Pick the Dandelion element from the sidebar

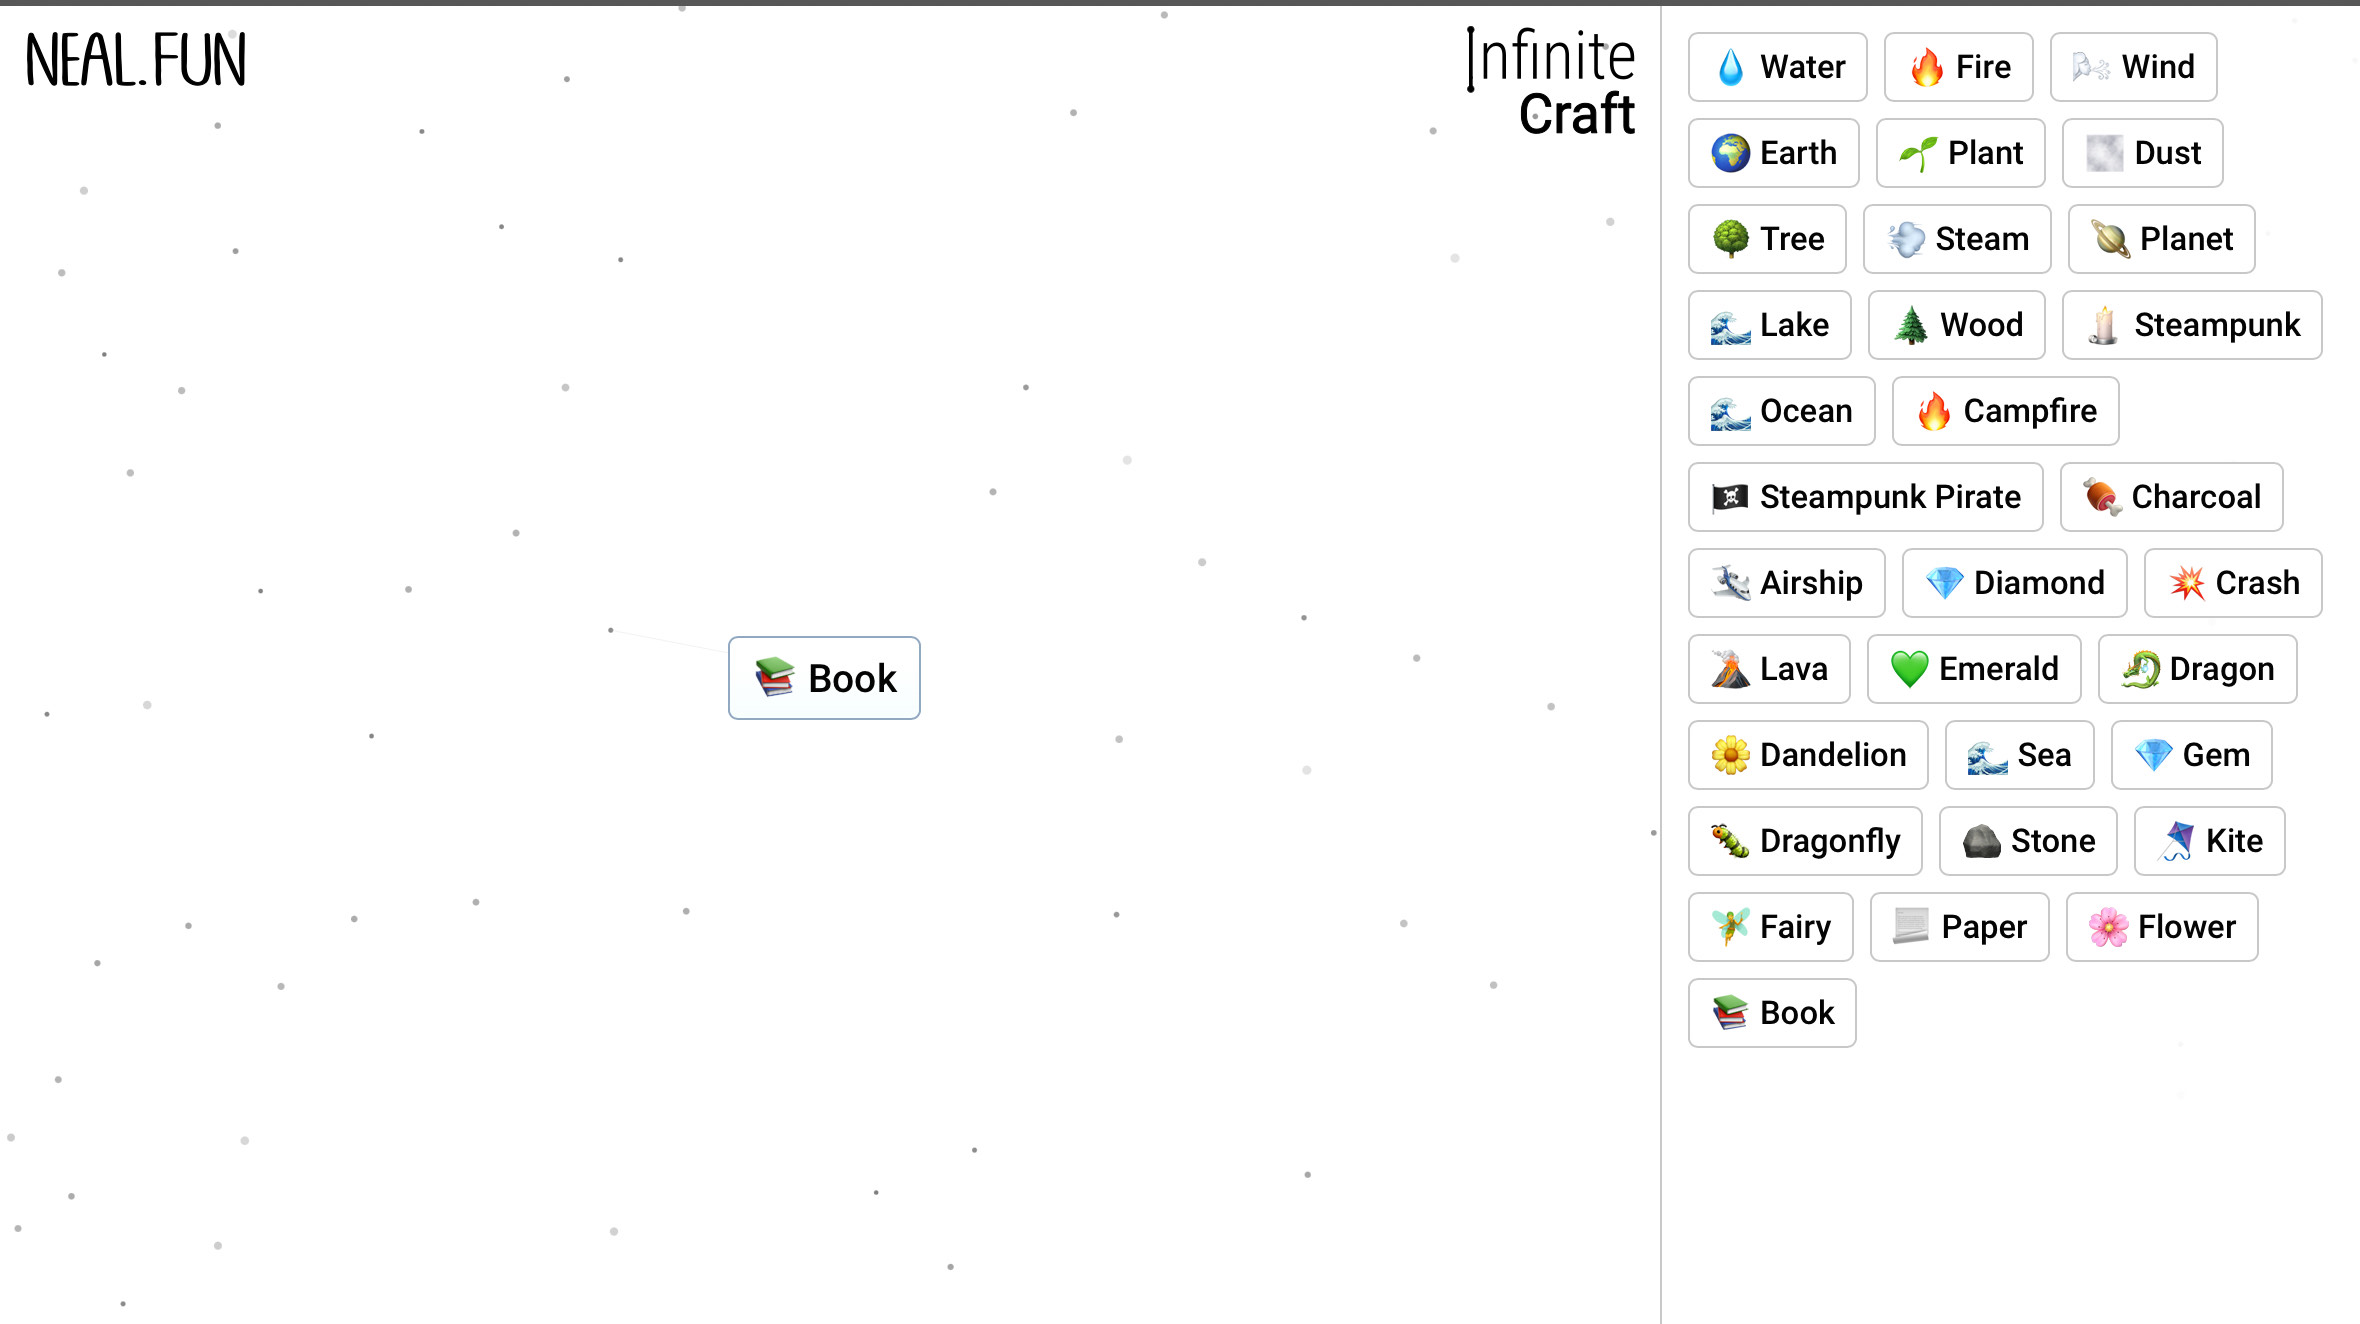coord(1807,755)
